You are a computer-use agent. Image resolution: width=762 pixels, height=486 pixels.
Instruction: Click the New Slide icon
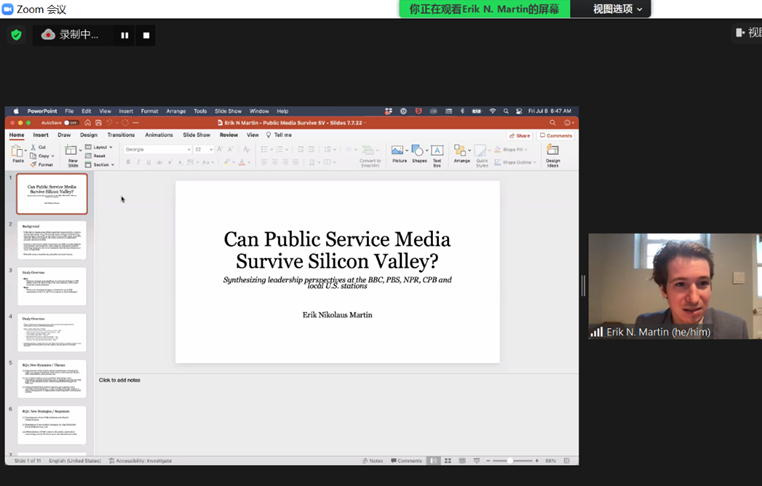[x=73, y=151]
